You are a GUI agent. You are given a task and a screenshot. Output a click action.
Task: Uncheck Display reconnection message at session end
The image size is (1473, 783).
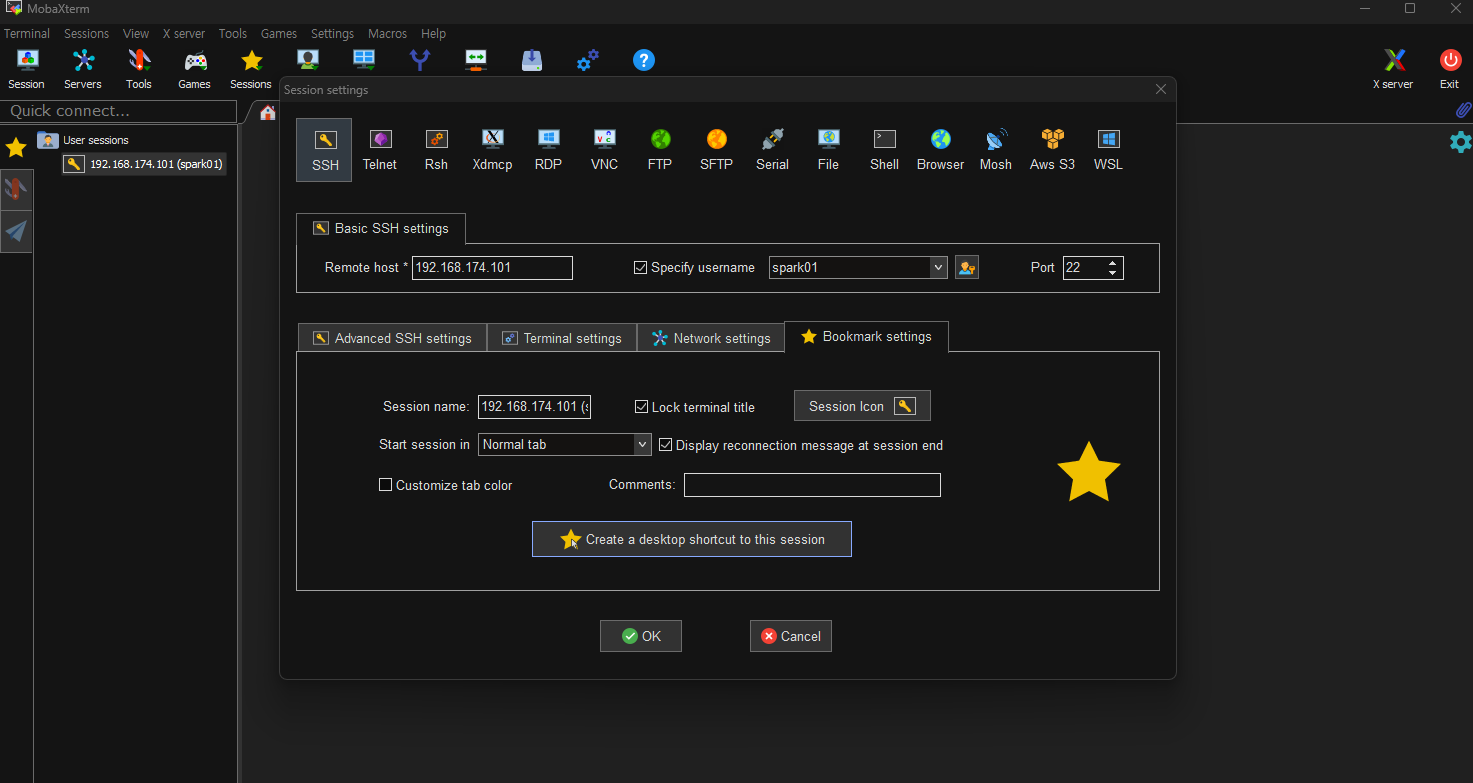(x=666, y=445)
